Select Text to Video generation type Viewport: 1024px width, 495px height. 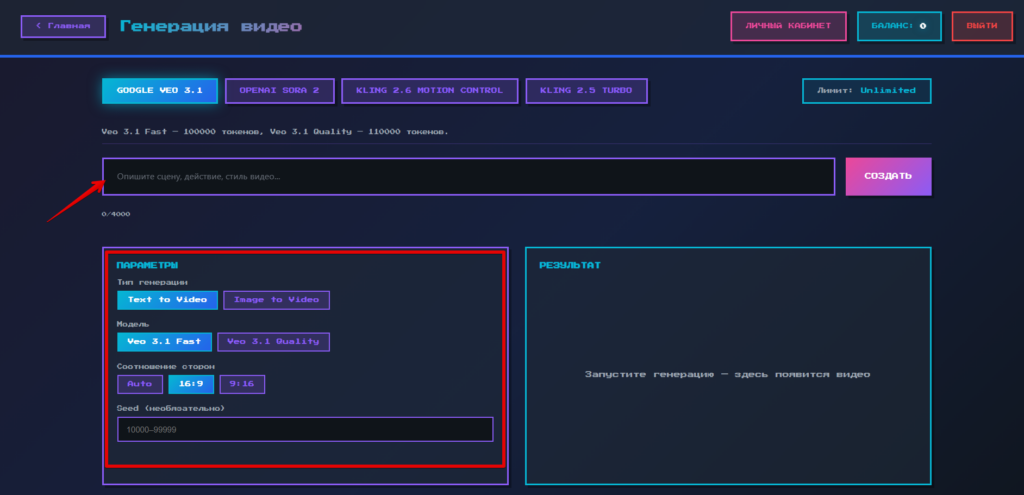click(167, 300)
